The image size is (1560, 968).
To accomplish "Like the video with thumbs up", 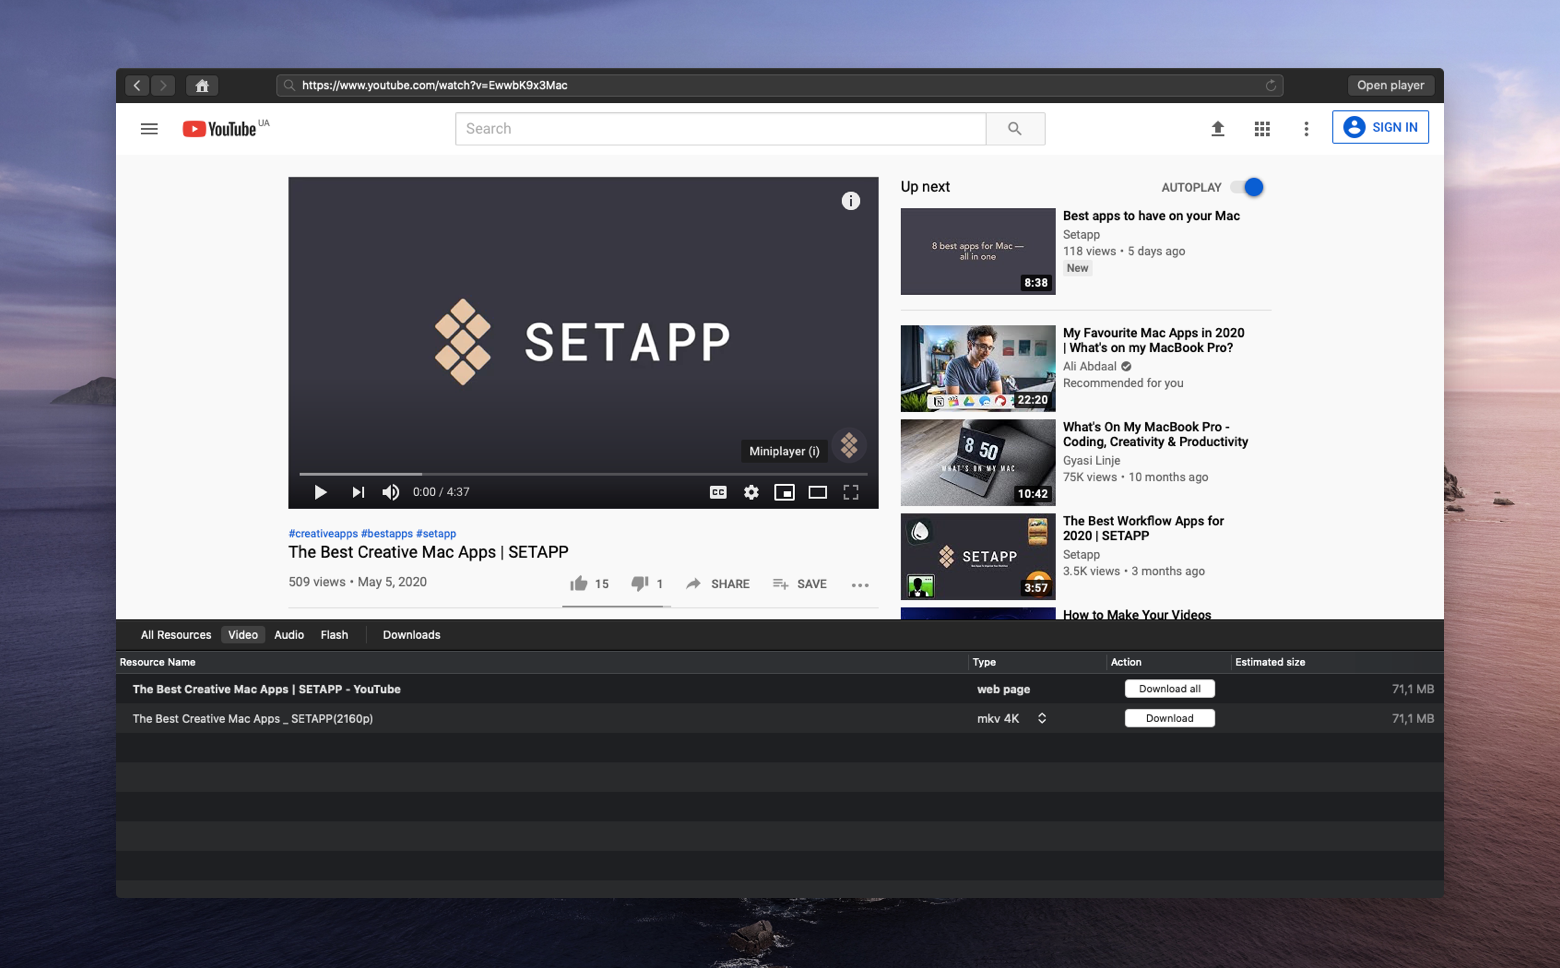I will click(589, 584).
